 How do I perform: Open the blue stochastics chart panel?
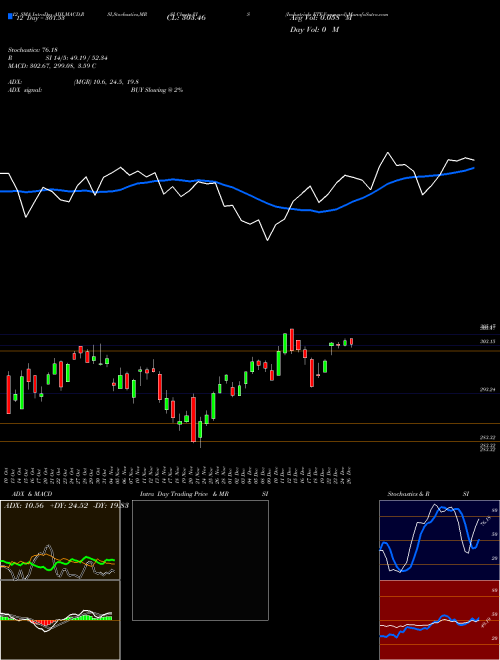[439, 540]
